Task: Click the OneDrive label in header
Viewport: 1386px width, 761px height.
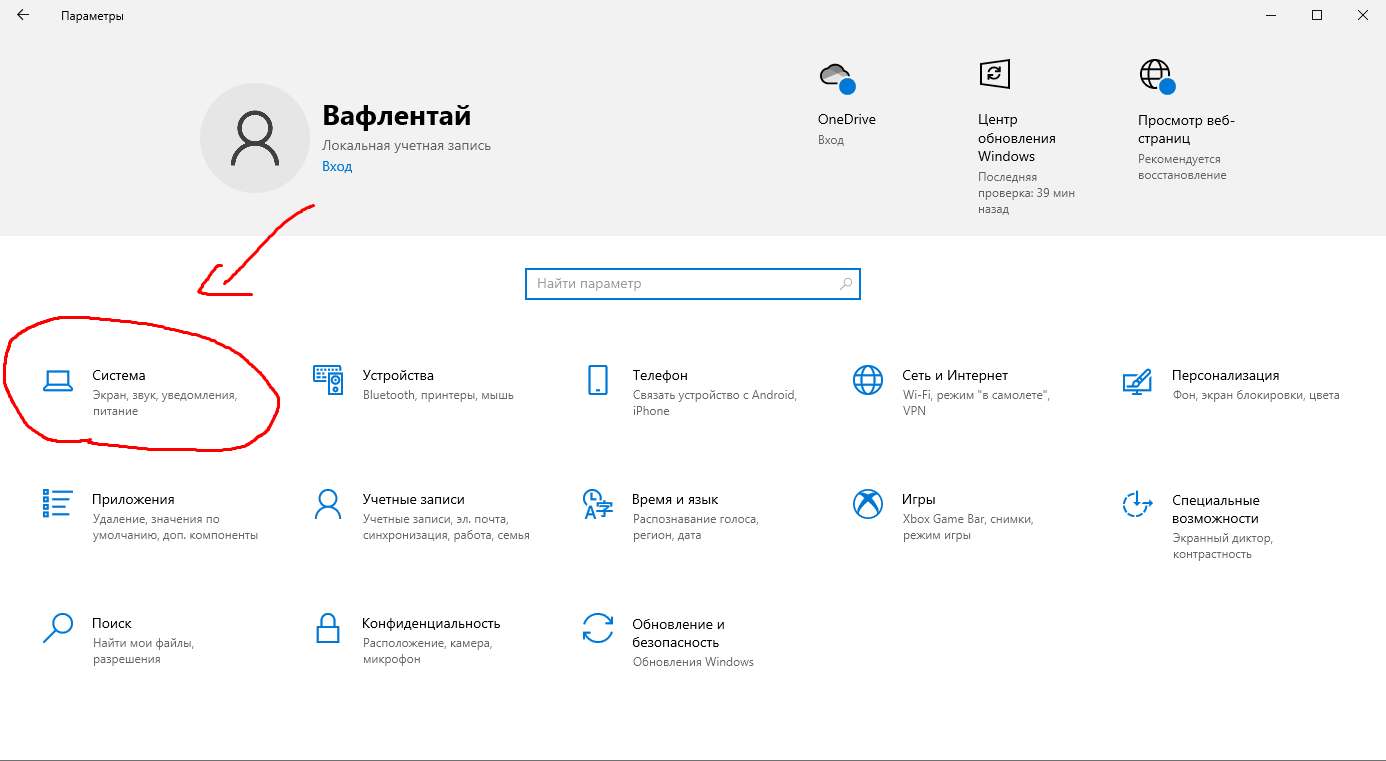Action: point(847,119)
